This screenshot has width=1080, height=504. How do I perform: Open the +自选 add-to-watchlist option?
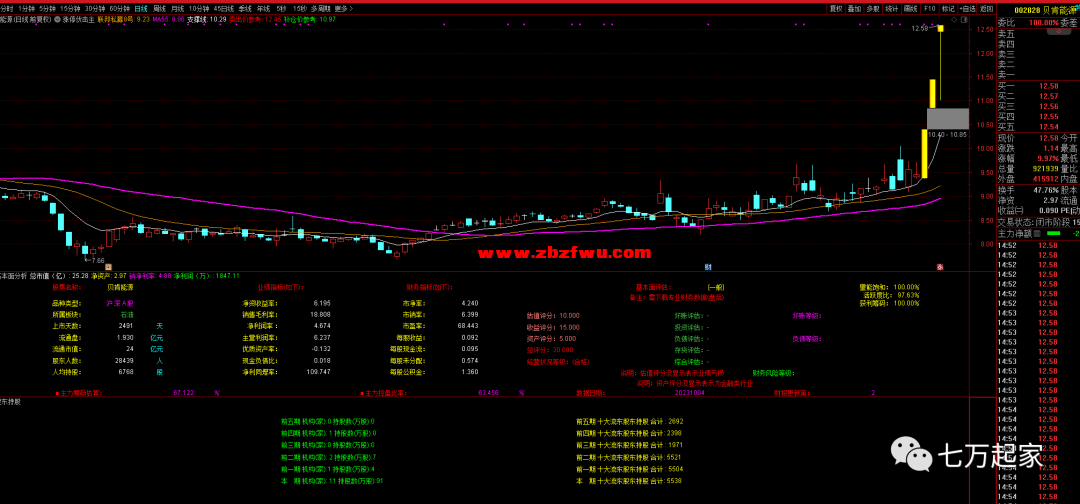tap(967, 8)
